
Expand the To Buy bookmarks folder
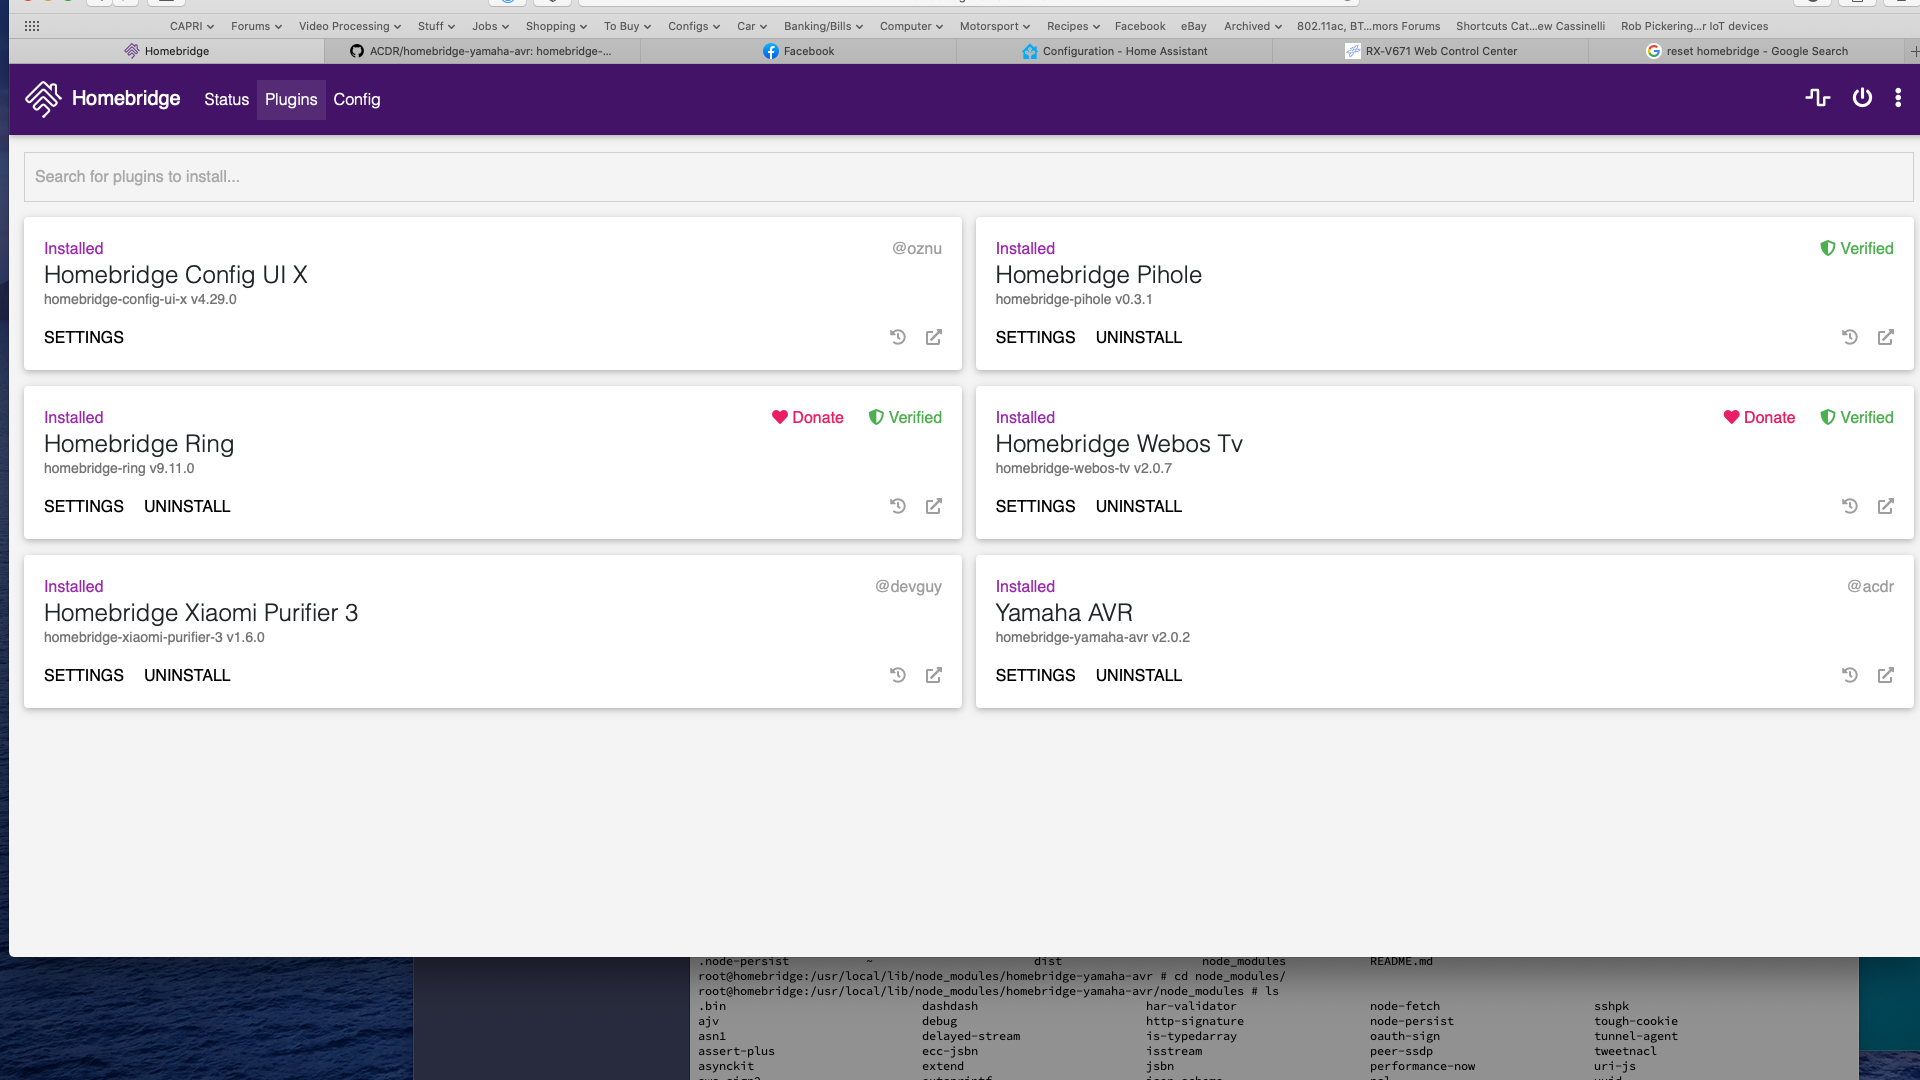pyautogui.click(x=627, y=26)
